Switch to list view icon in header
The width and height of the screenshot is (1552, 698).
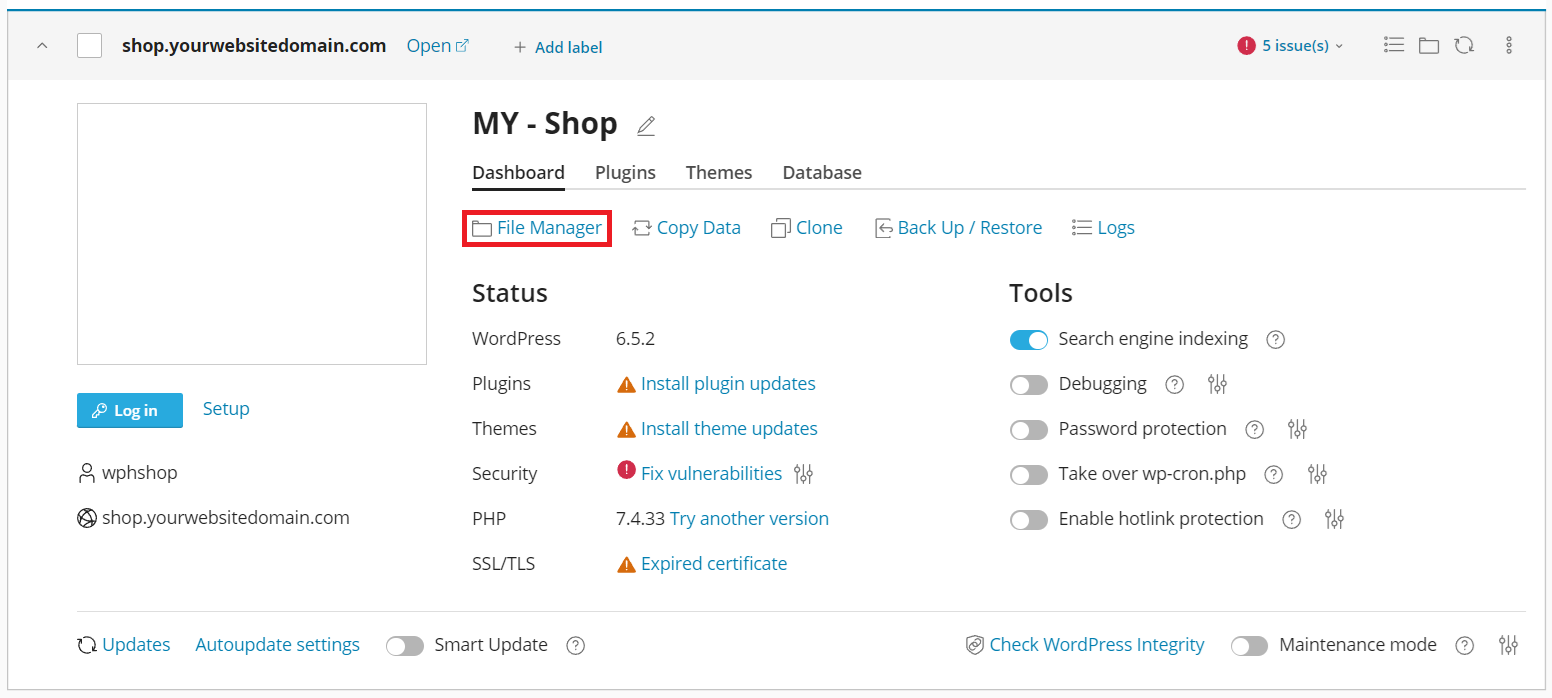click(x=1394, y=45)
